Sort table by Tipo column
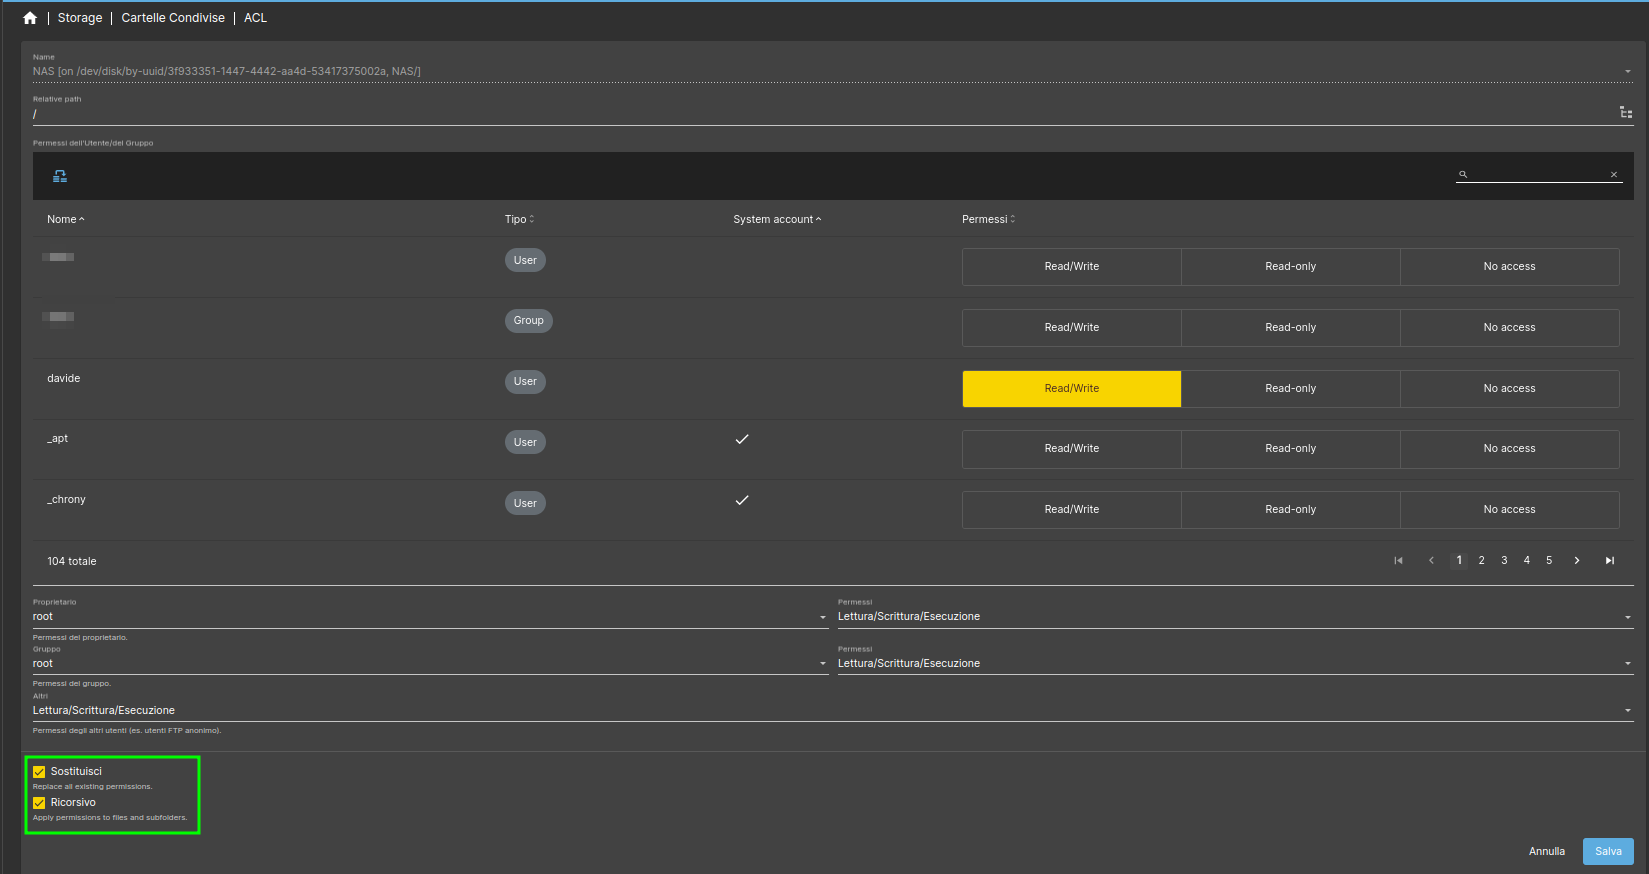The image size is (1649, 874). tap(519, 219)
